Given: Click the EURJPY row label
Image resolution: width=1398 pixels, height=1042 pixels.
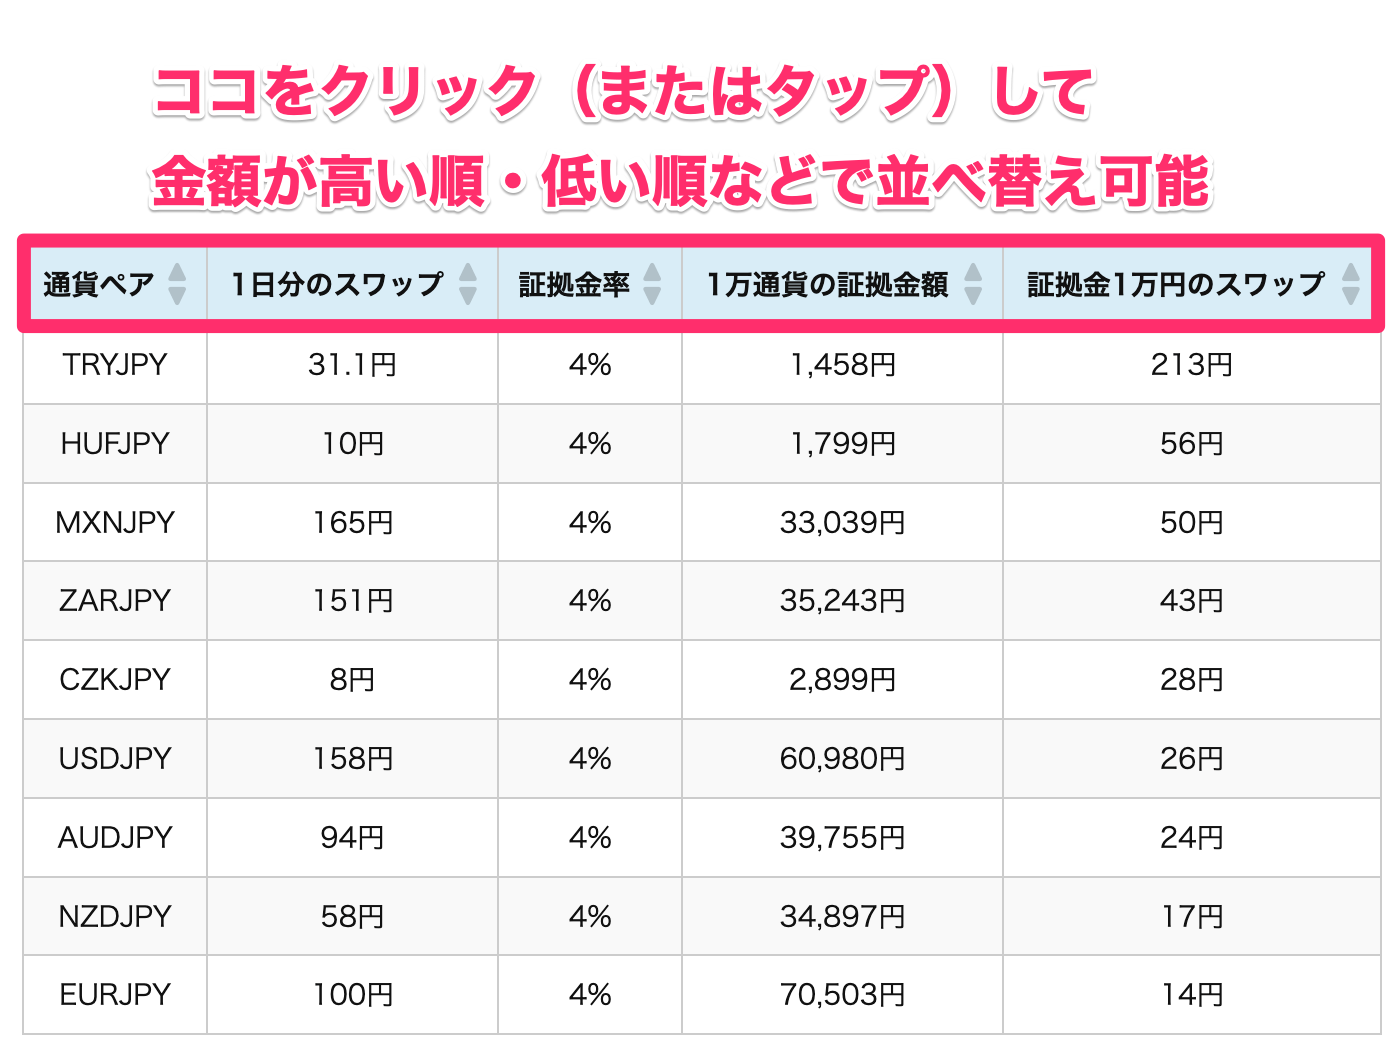Looking at the screenshot, I should pos(115,995).
